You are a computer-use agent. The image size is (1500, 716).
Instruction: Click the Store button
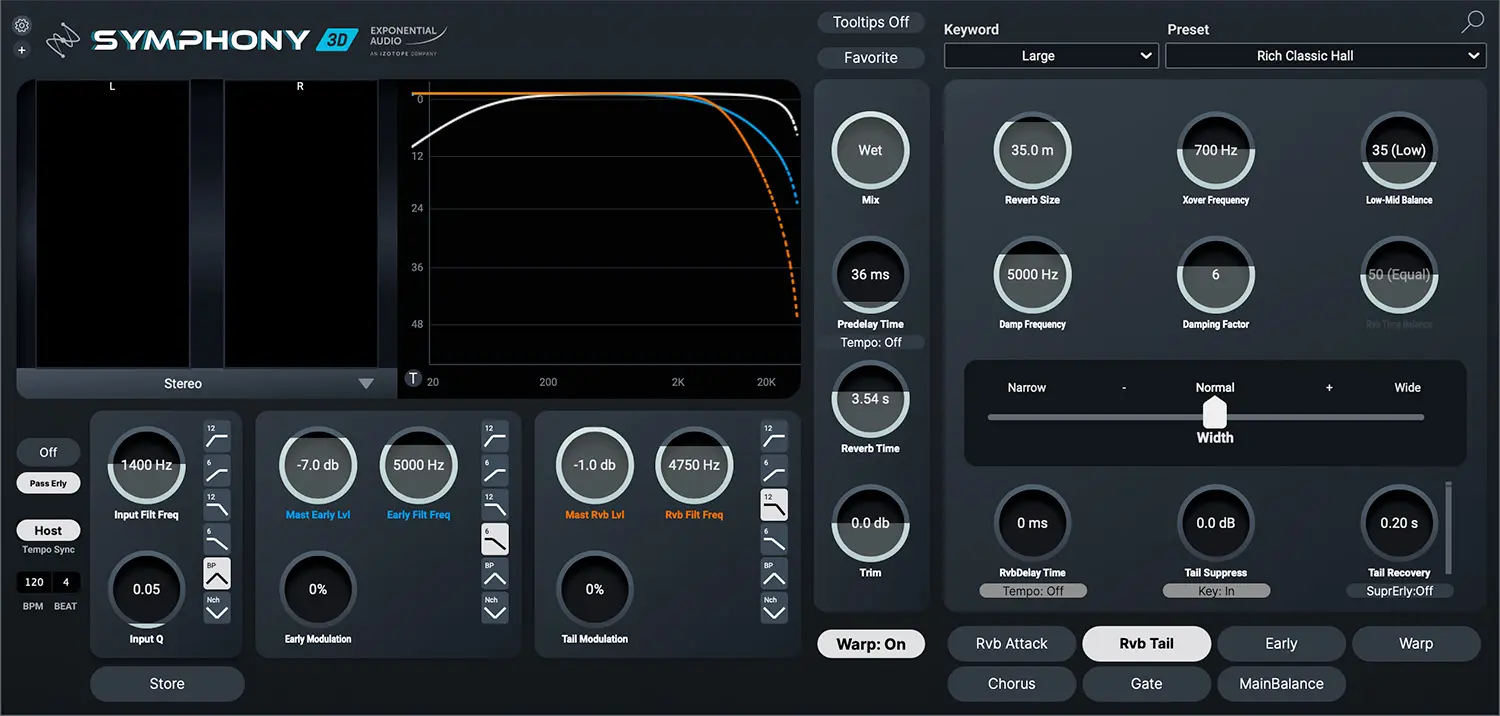[166, 683]
